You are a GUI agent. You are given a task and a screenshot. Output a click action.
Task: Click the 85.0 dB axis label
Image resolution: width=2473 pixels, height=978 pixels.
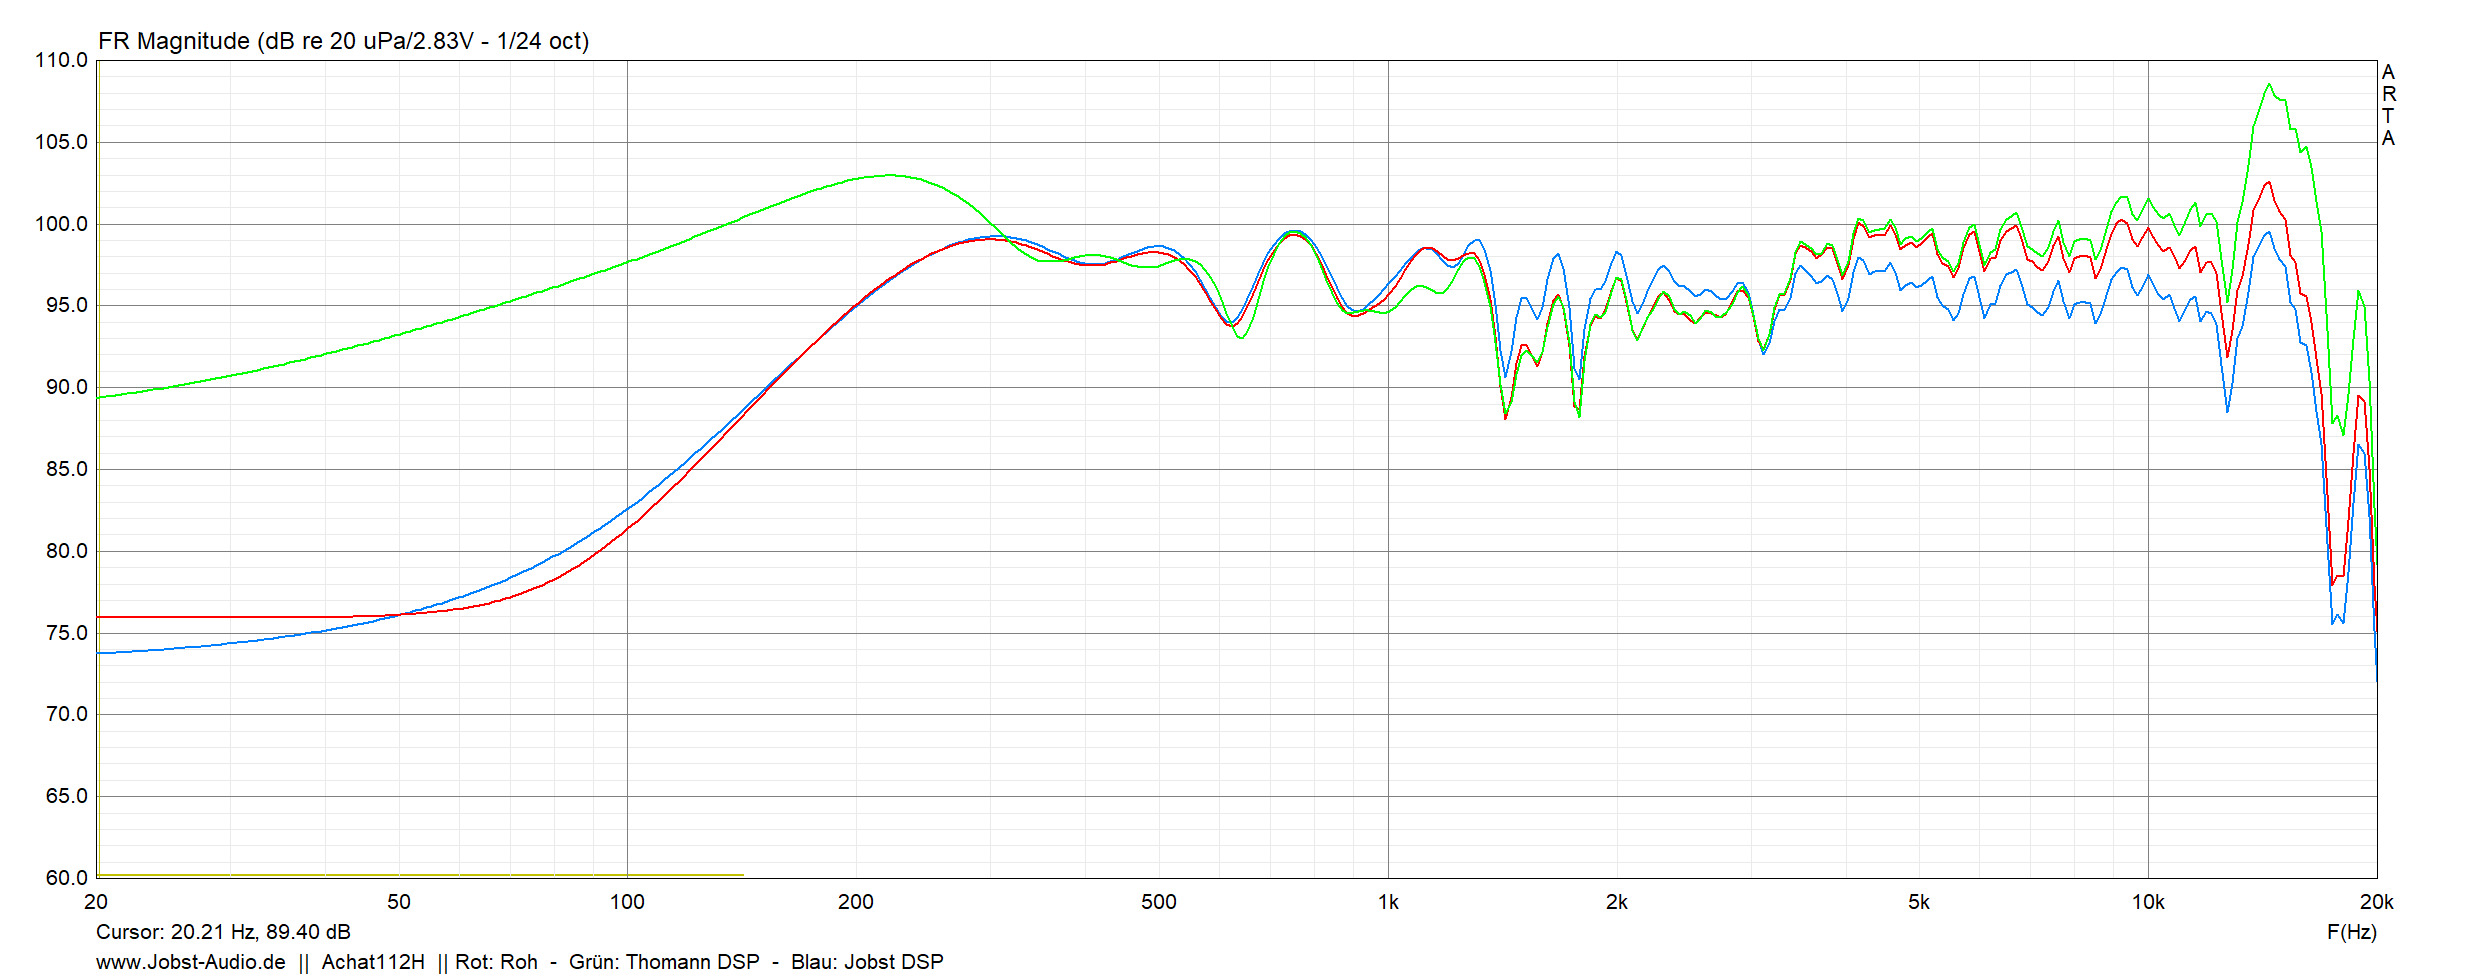(66, 469)
